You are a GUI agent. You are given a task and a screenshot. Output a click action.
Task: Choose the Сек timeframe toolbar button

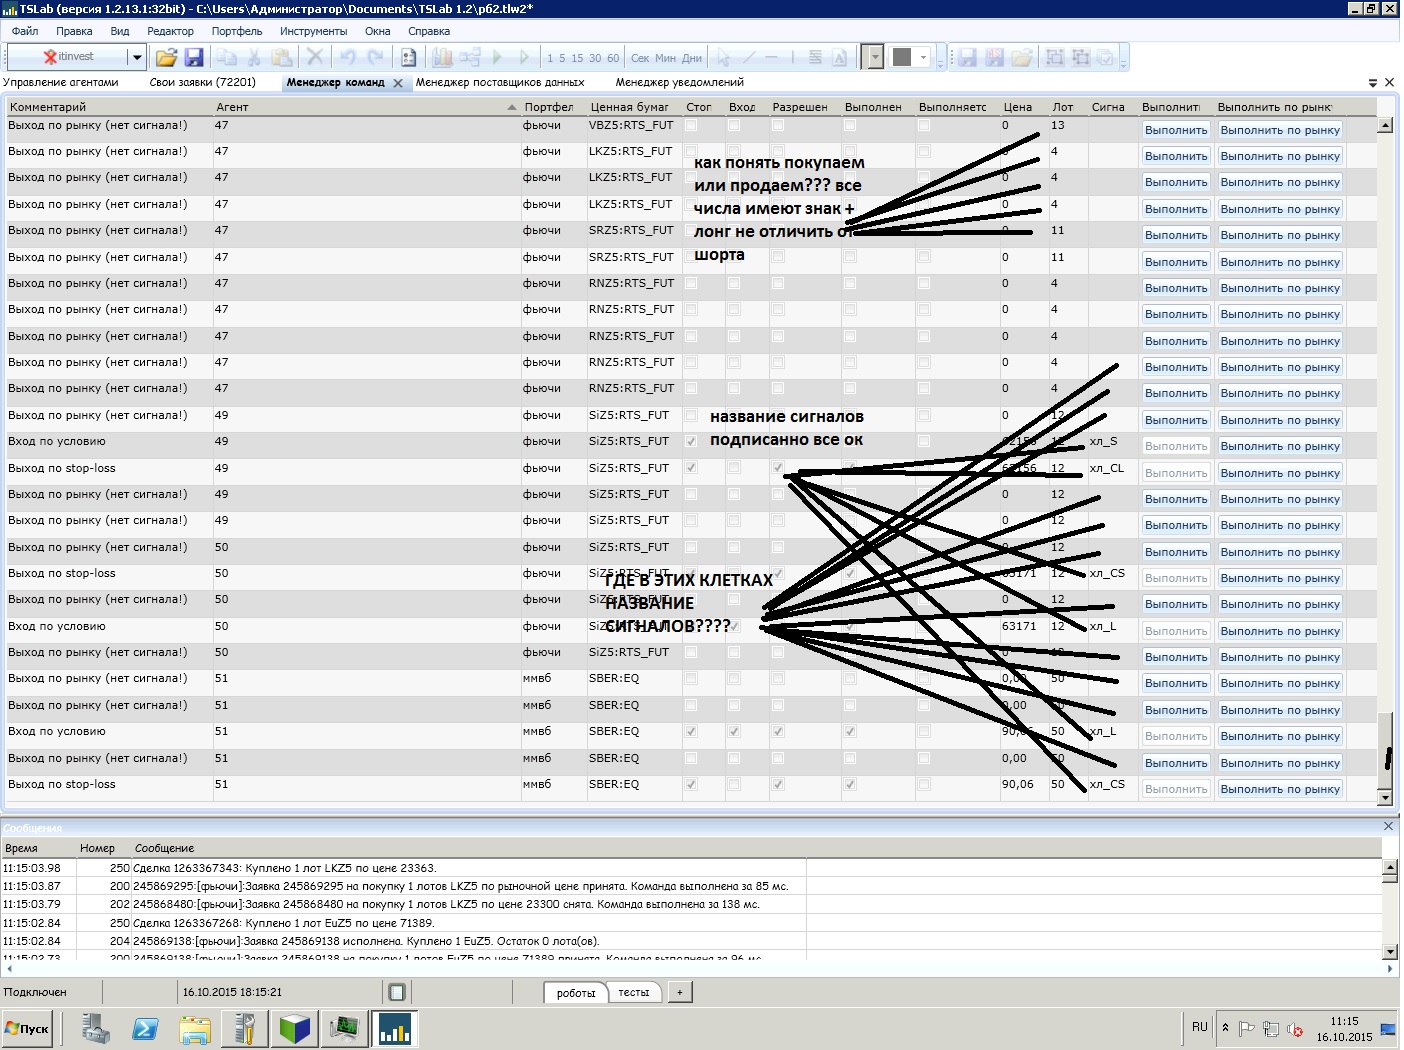point(640,58)
